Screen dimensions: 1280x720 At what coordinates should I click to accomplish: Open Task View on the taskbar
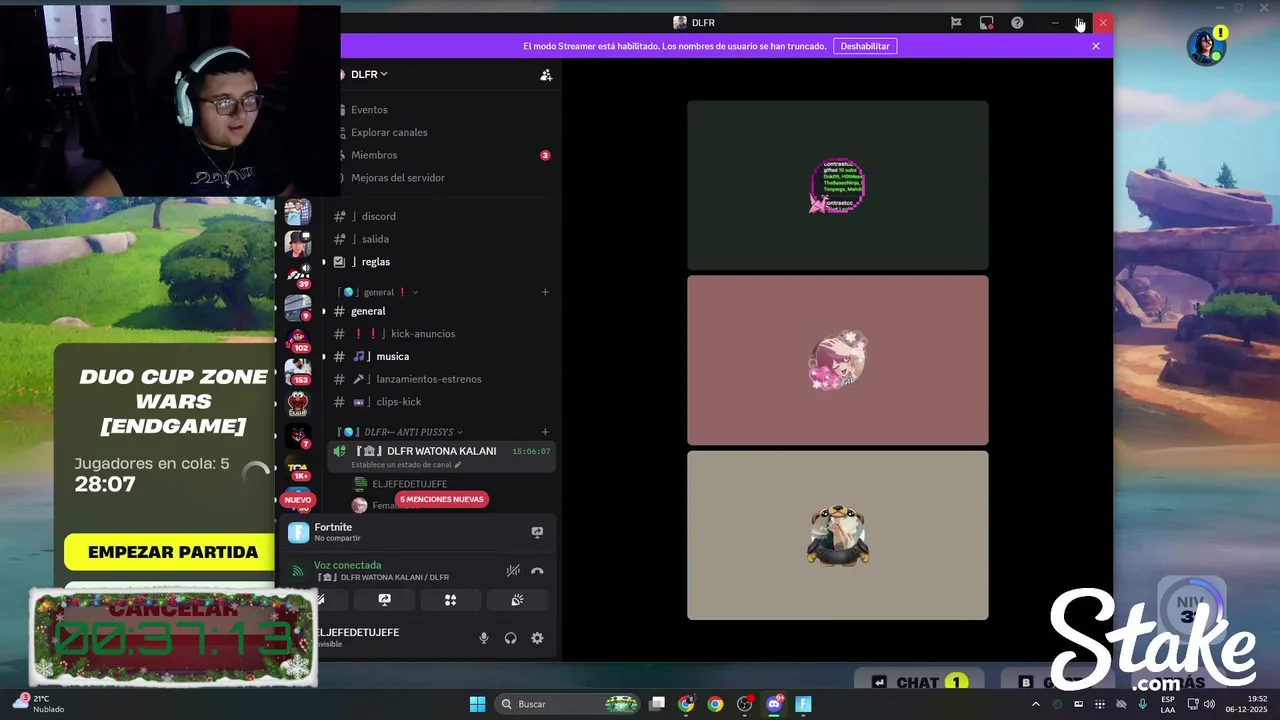coord(657,704)
